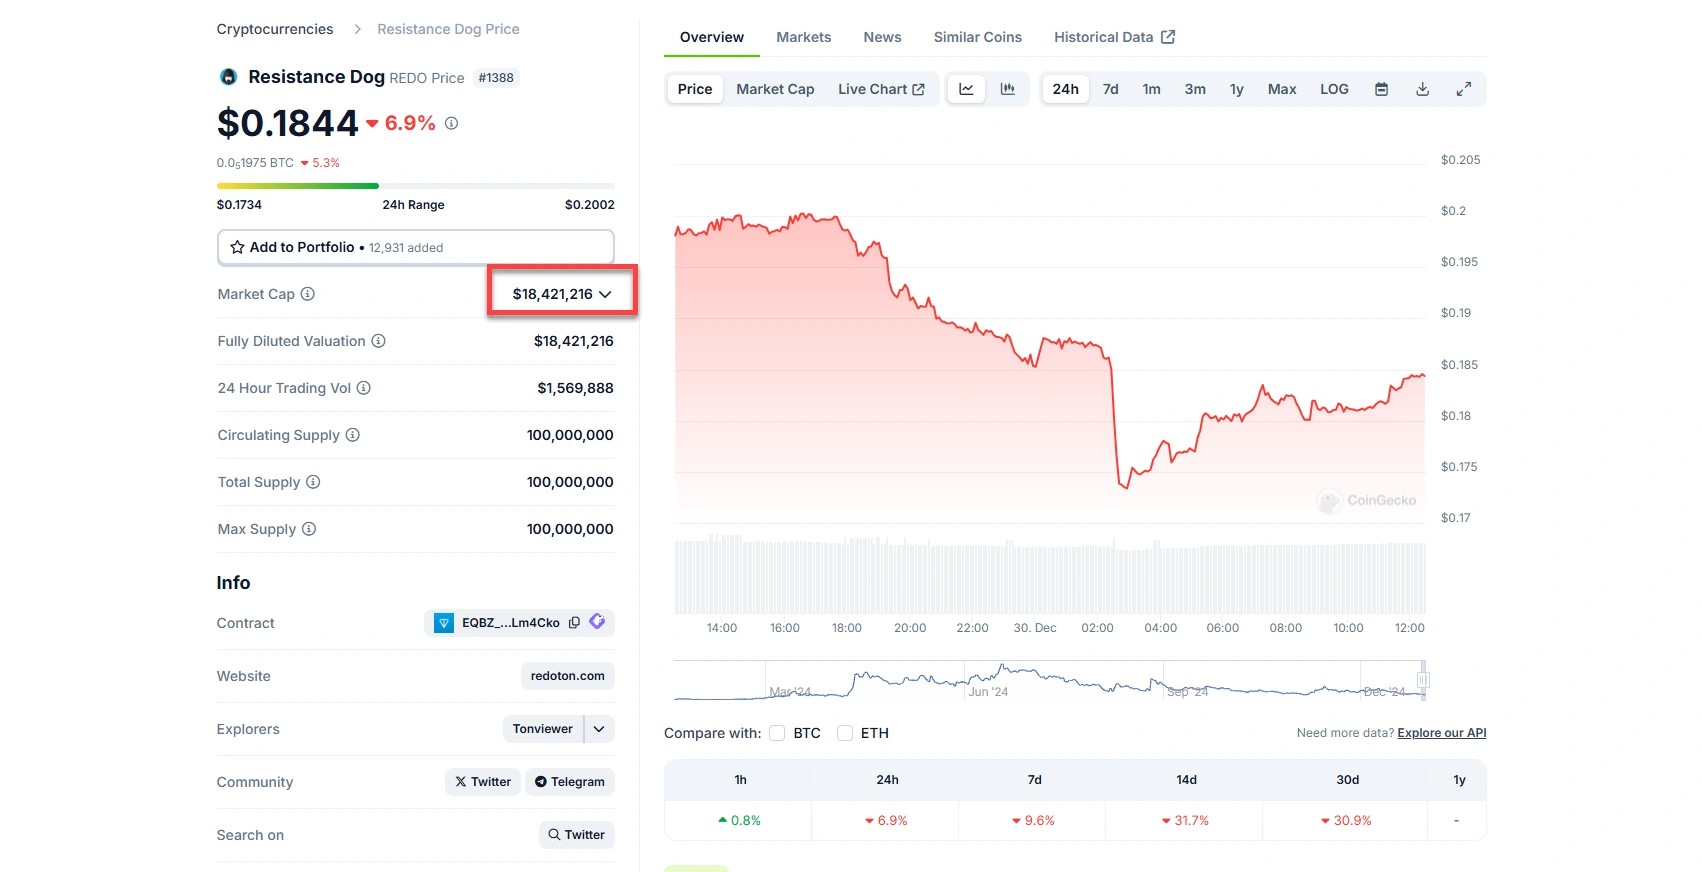The height and width of the screenshot is (872, 1702).
Task: Click the Market Cap info icon
Action: click(x=308, y=294)
